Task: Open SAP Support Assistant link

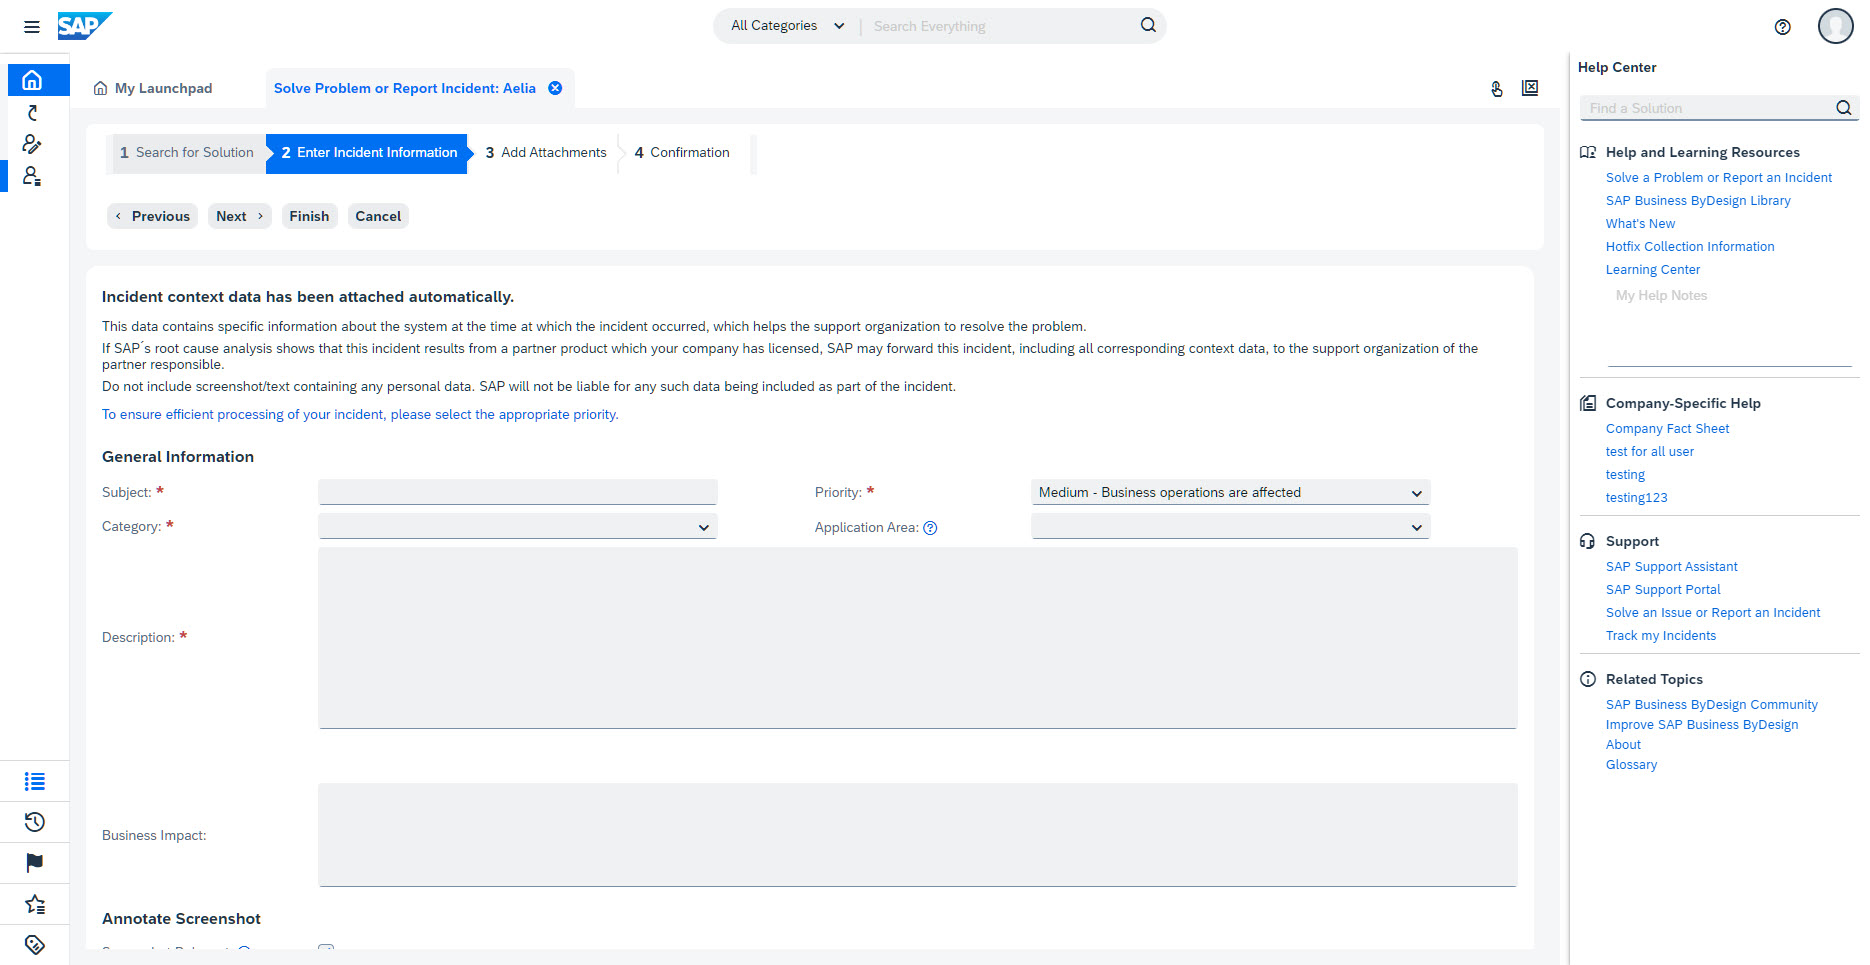Action: [x=1672, y=567]
